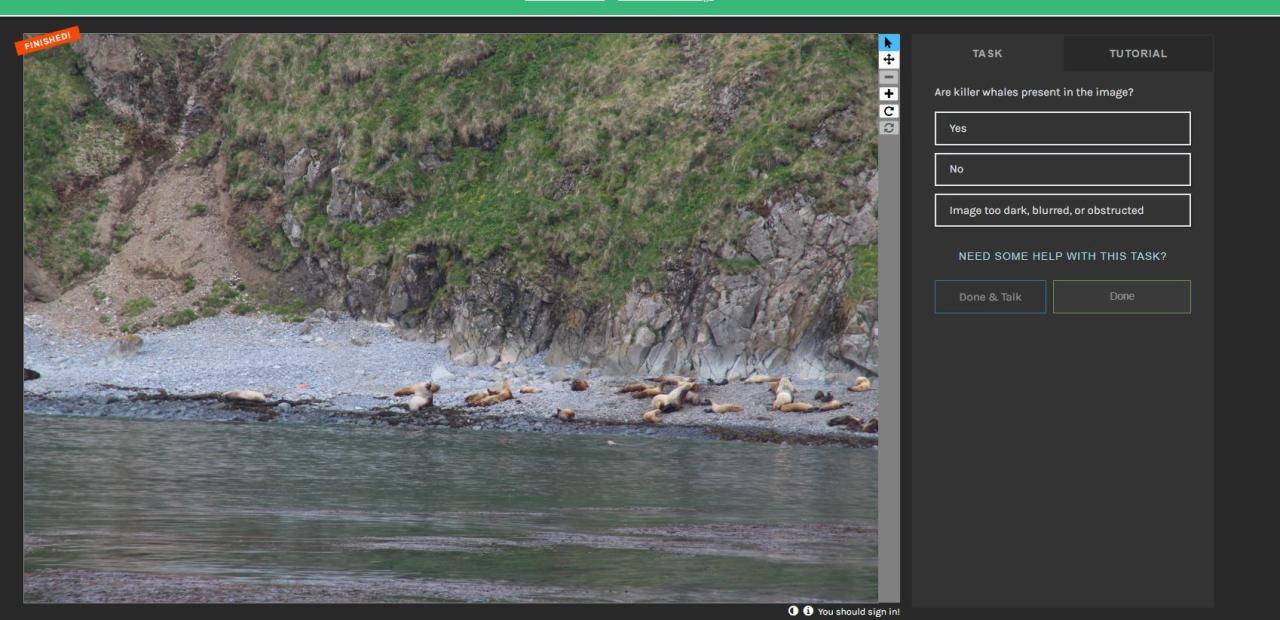Image resolution: width=1280 pixels, height=620 pixels.
Task: Choose 'Image too dark, blurred, or obstructed'
Action: 1062,210
